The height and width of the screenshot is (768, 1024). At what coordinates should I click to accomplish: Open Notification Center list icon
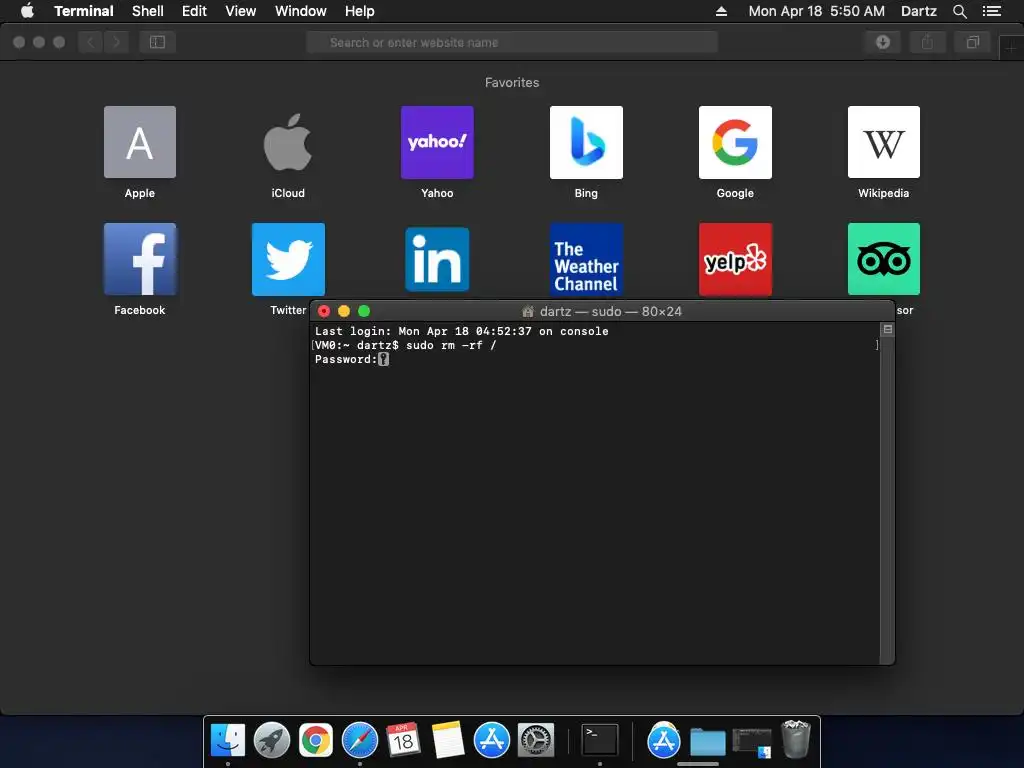[991, 11]
